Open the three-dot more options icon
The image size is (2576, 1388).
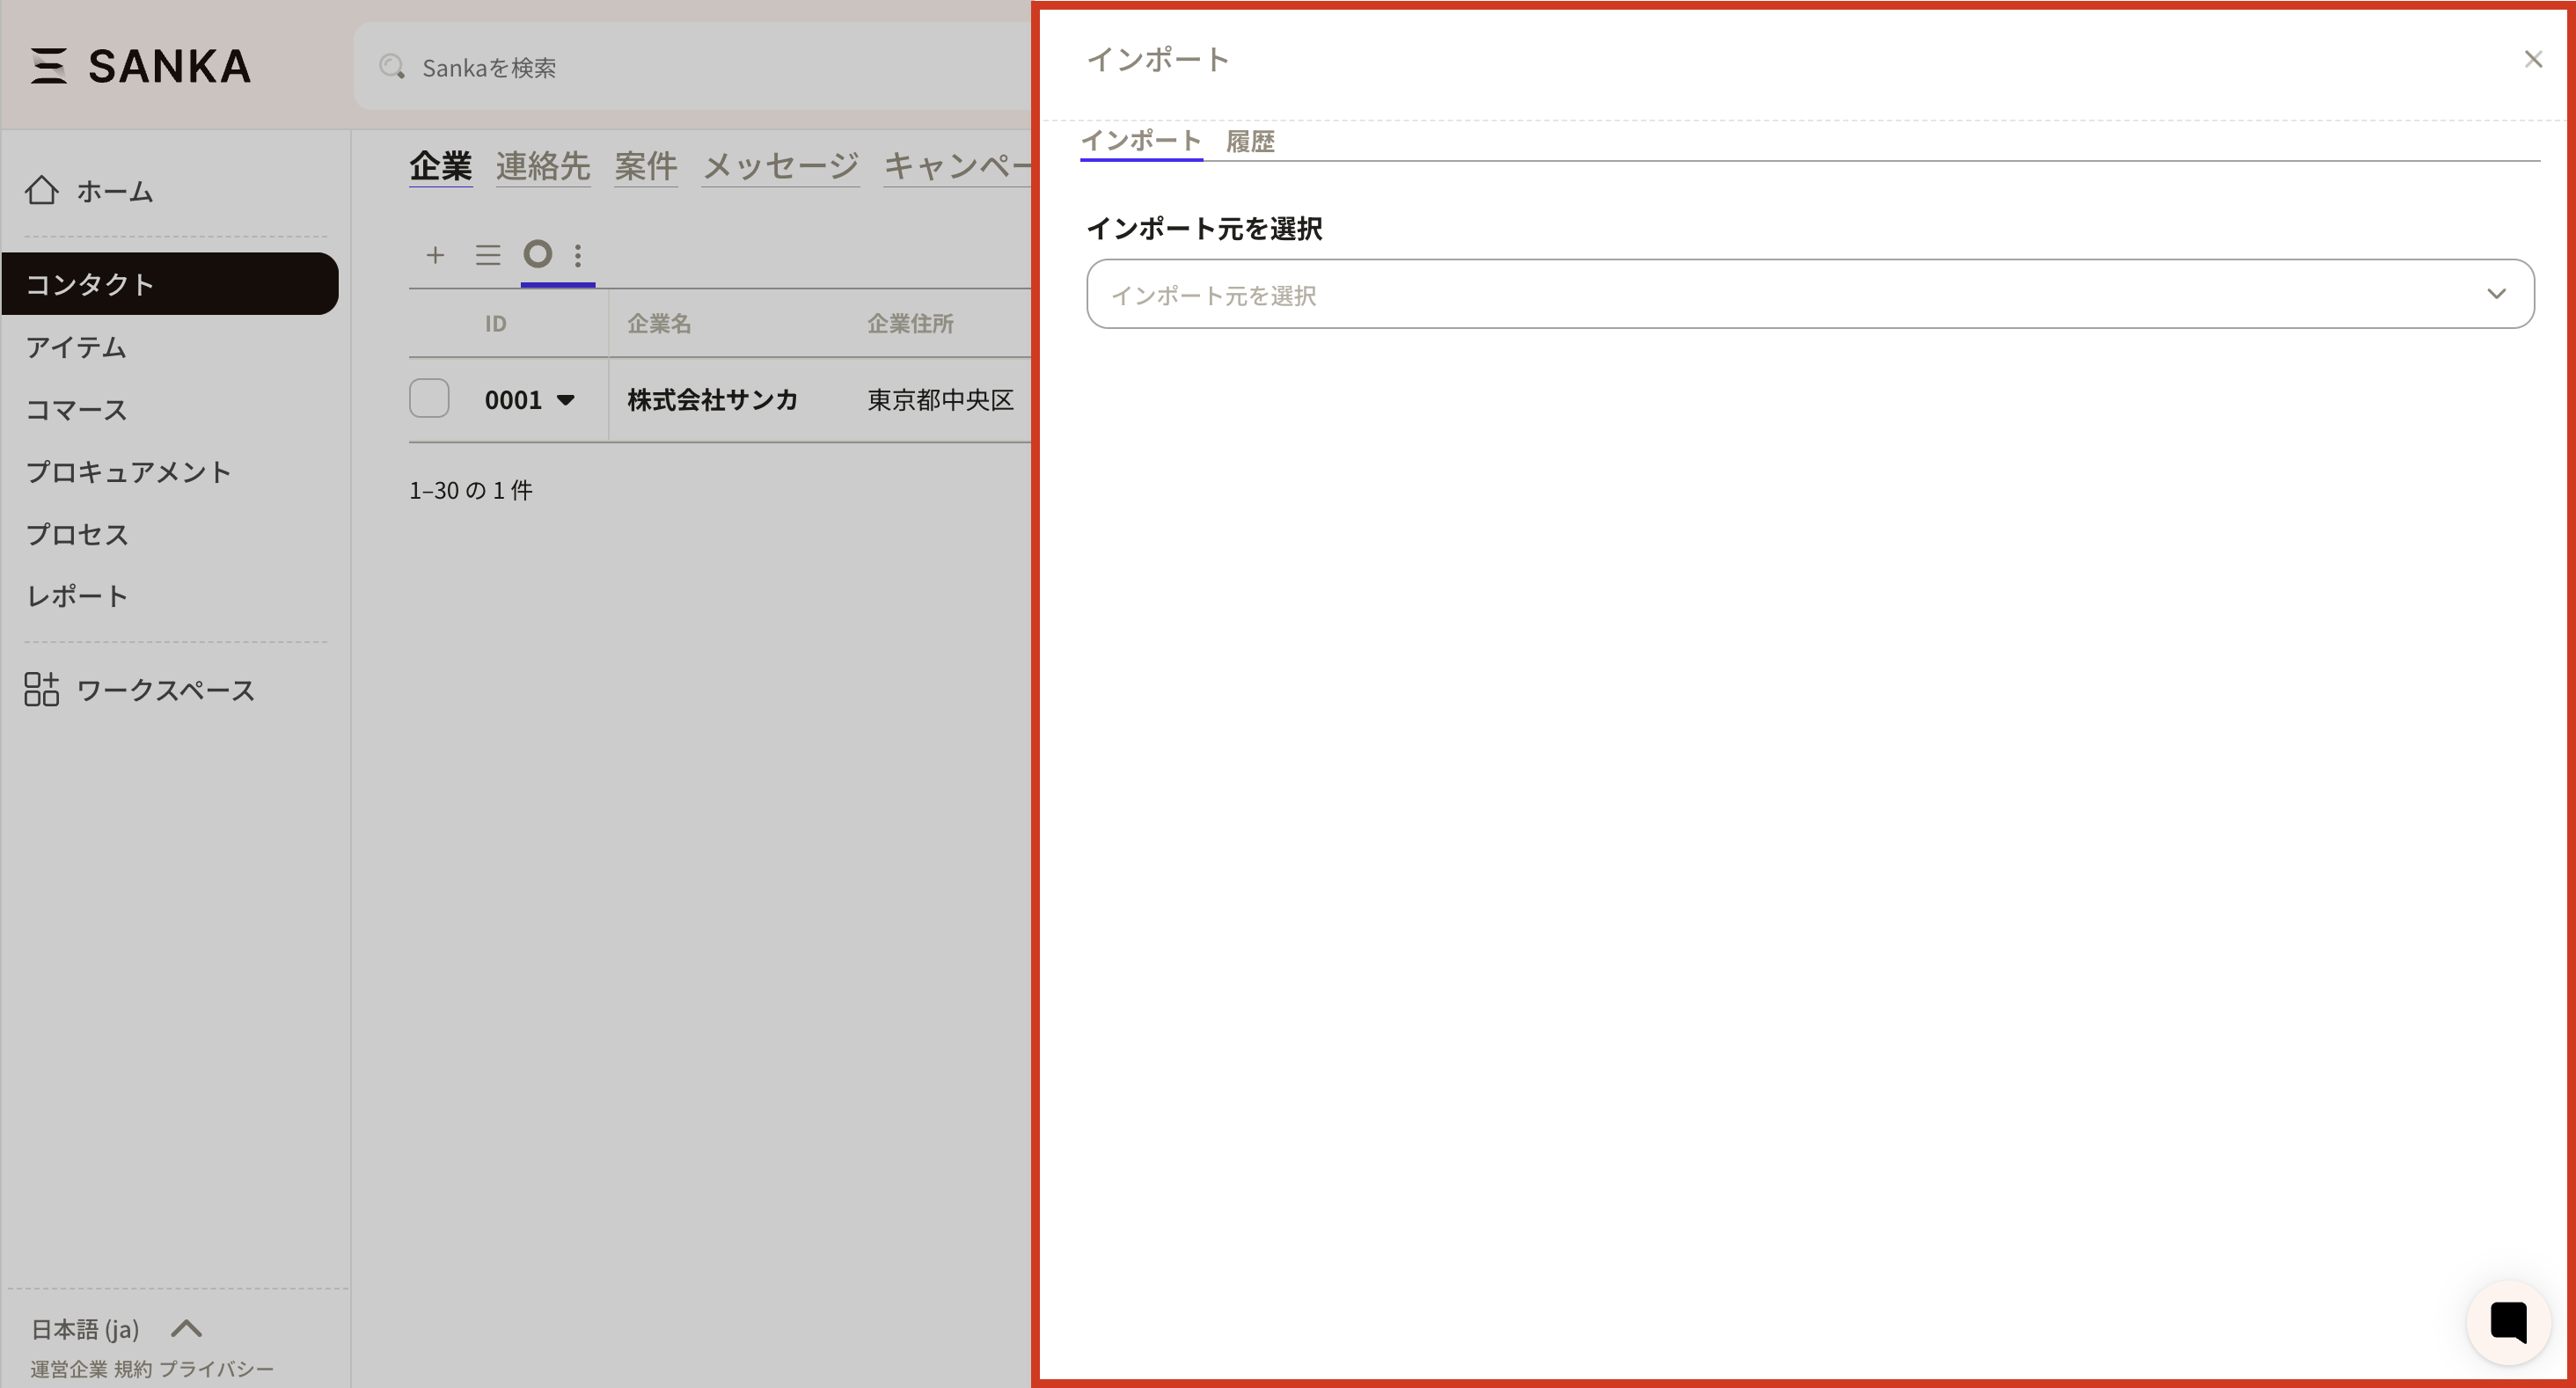pyautogui.click(x=578, y=255)
